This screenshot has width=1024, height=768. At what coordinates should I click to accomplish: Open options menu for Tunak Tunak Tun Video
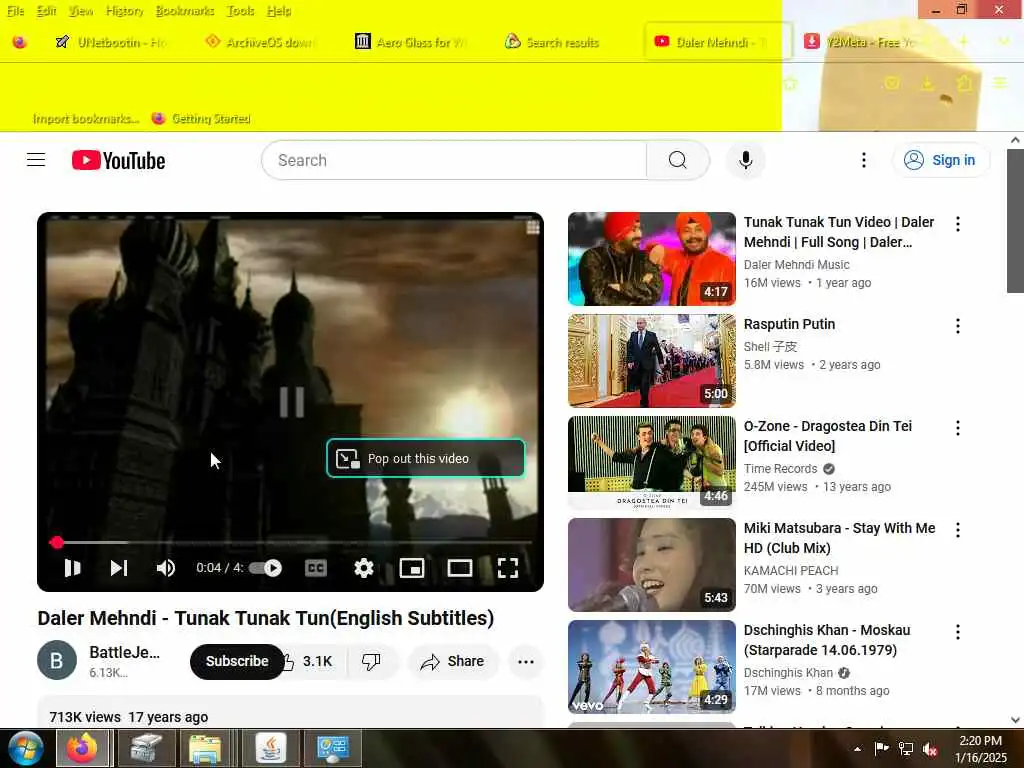pyautogui.click(x=957, y=224)
